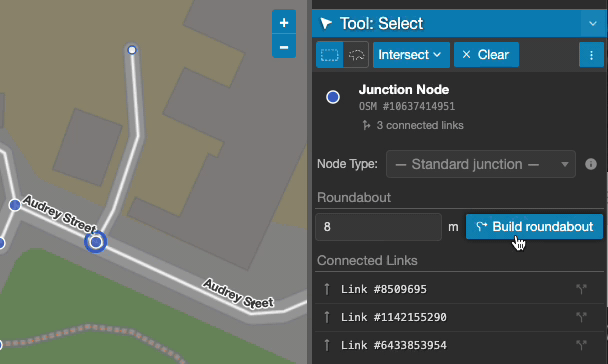Select Link #6433853954 row
Viewport: 608px width, 364px height.
(459, 345)
